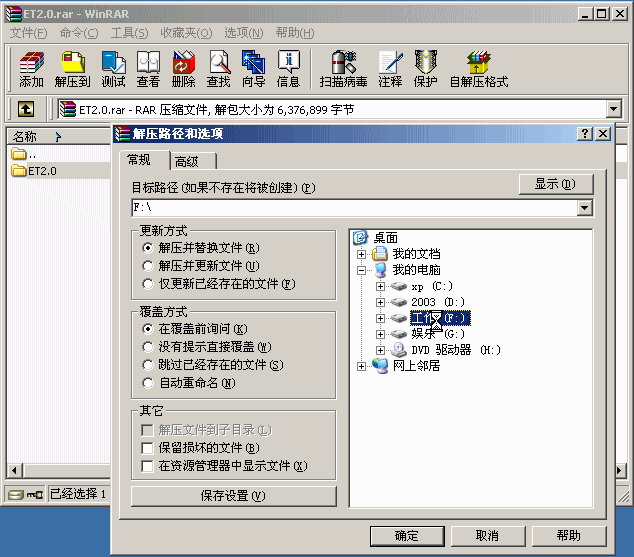
Task: Click the 解压到 (Extract To) toolbar icon
Action: point(72,68)
